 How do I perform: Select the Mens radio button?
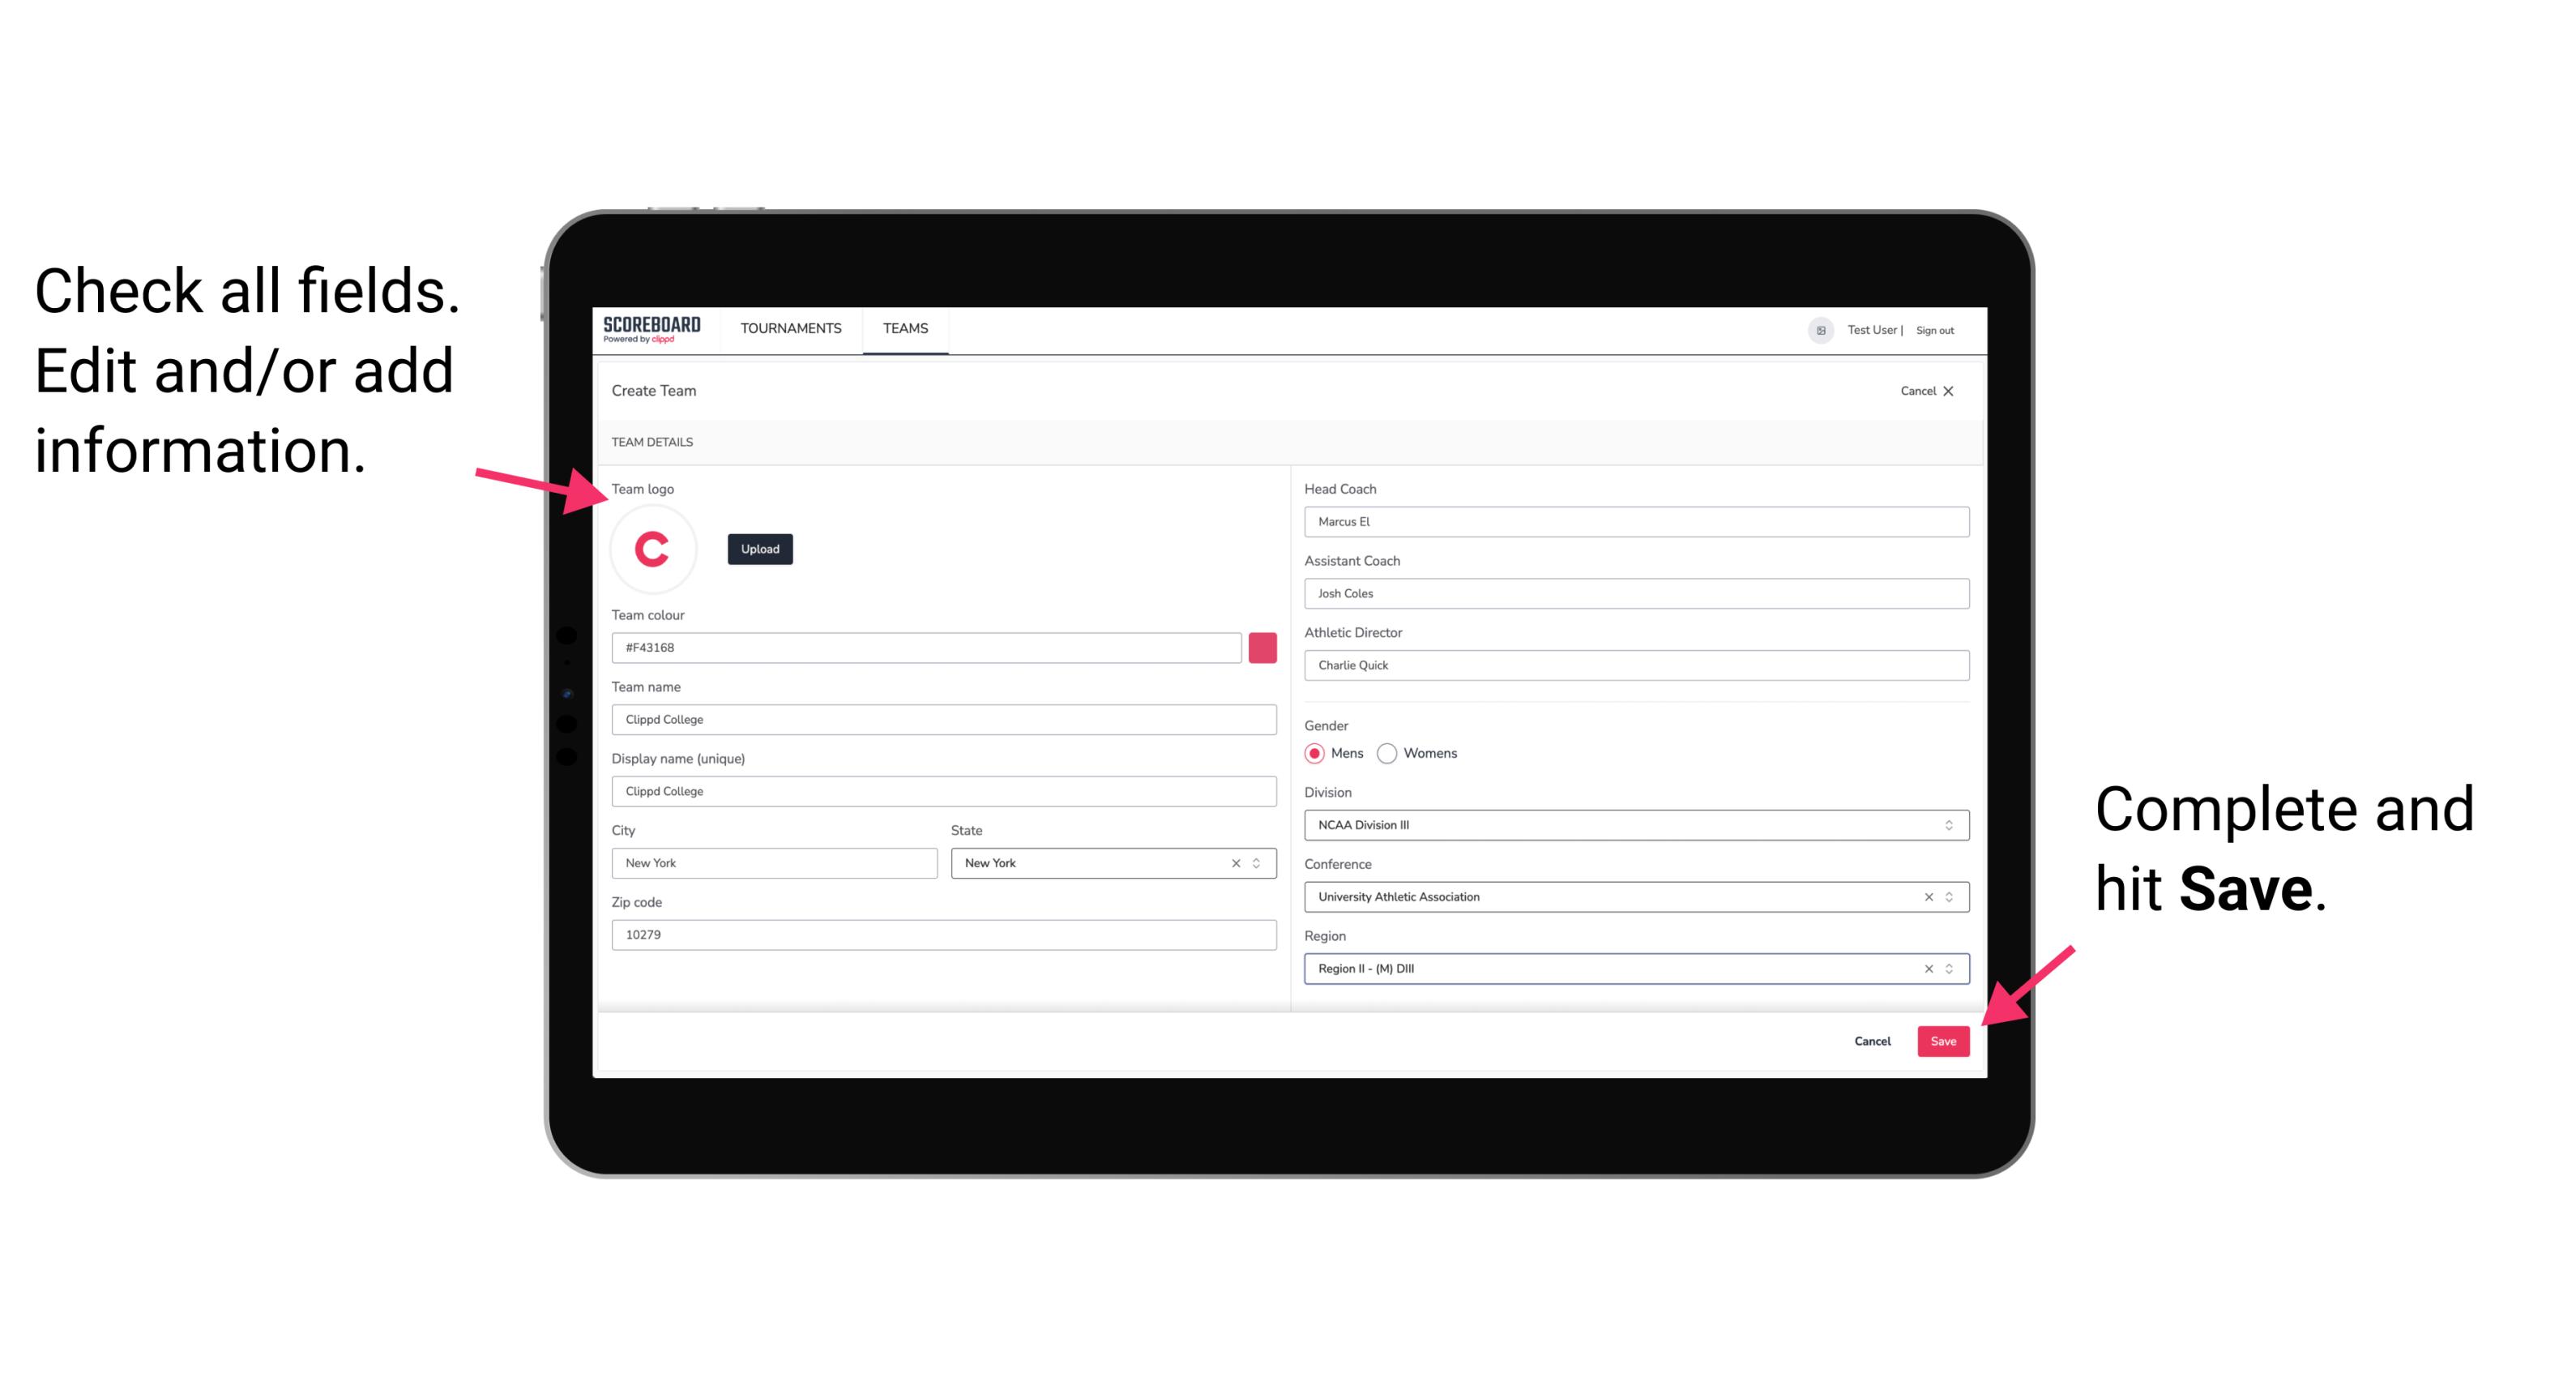click(x=1314, y=753)
